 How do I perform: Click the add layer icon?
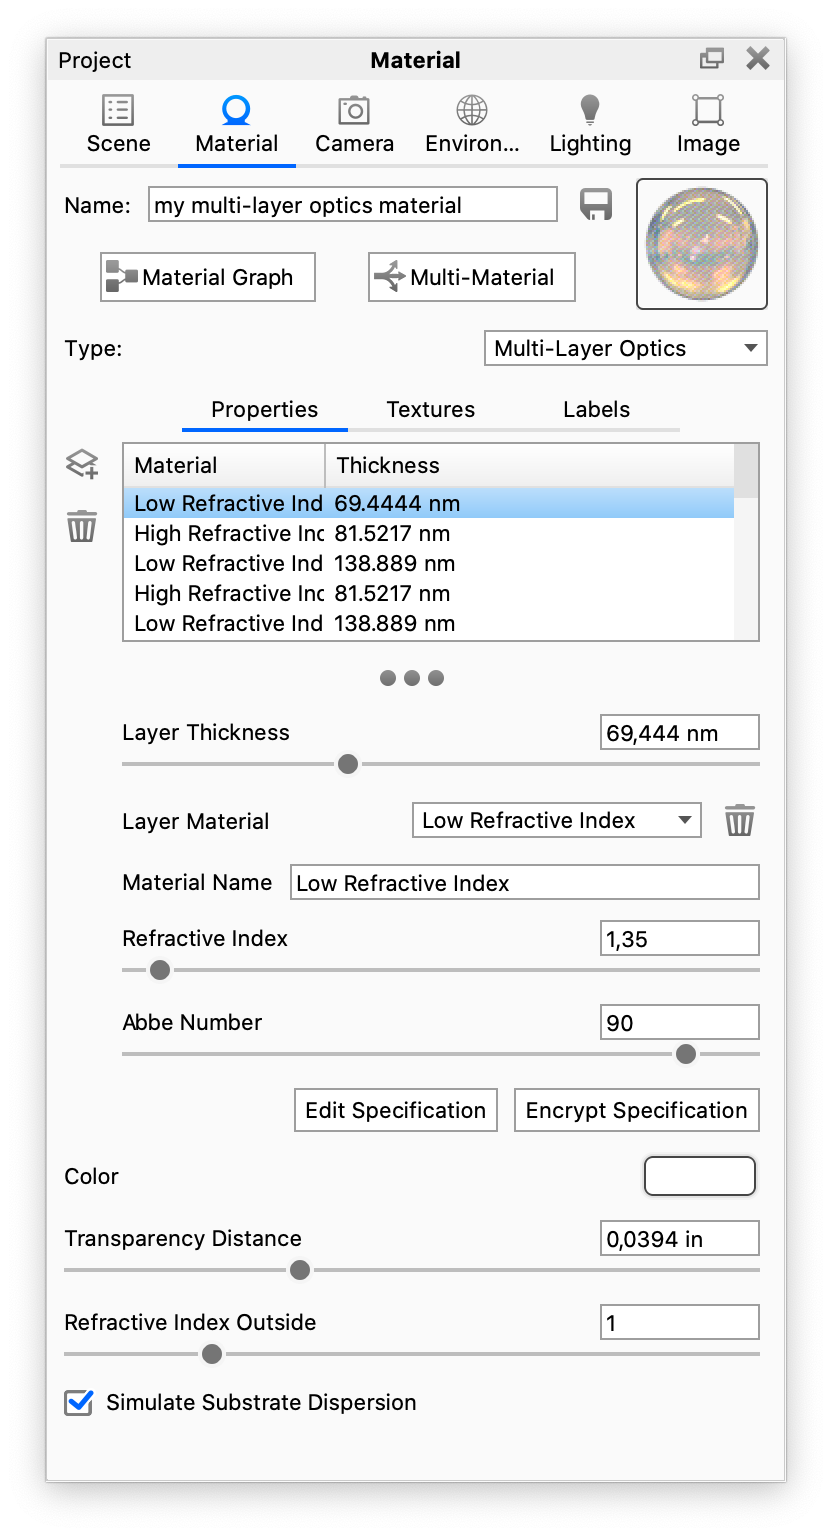pyautogui.click(x=82, y=464)
